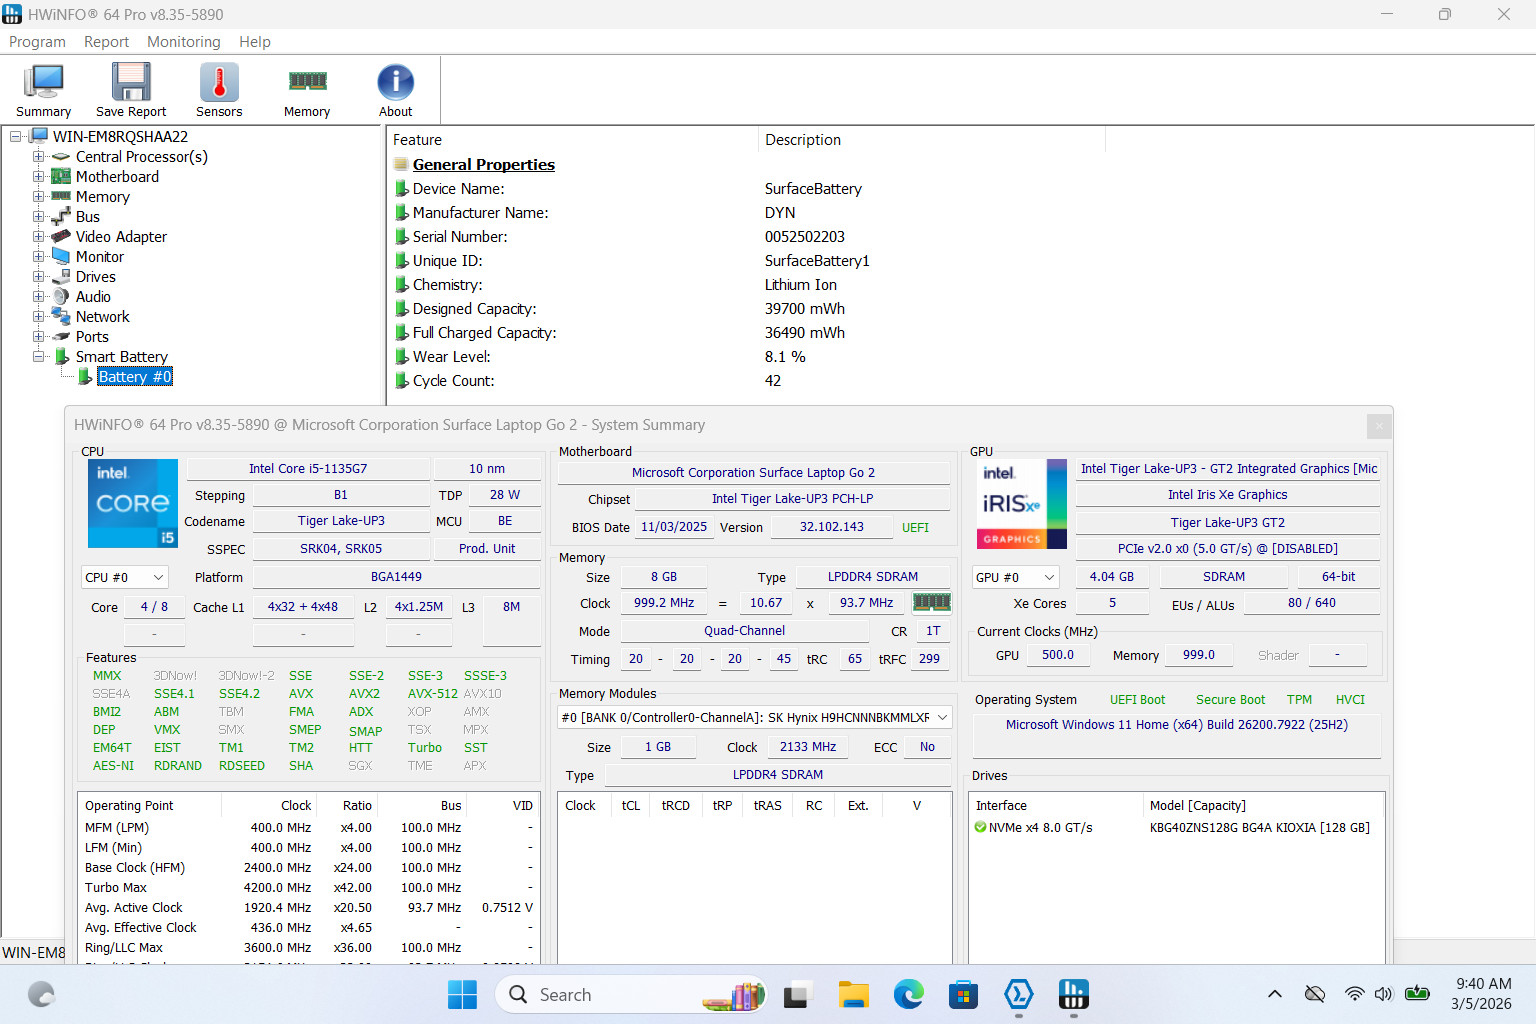Select Memory in the device tree

[103, 197]
